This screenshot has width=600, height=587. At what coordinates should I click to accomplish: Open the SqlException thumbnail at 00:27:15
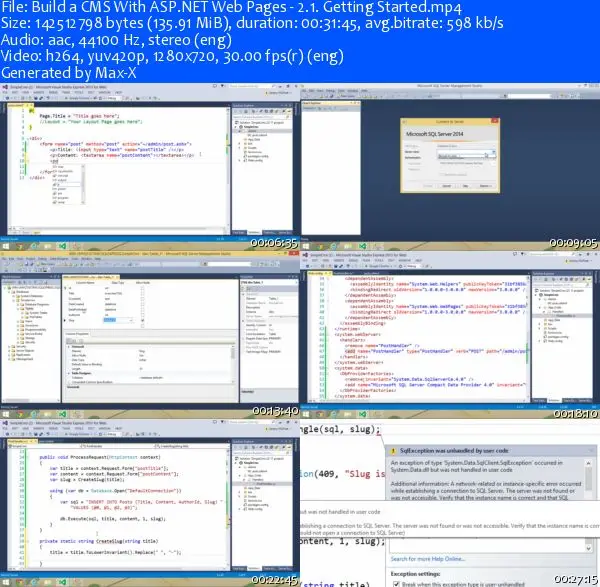coord(450,503)
